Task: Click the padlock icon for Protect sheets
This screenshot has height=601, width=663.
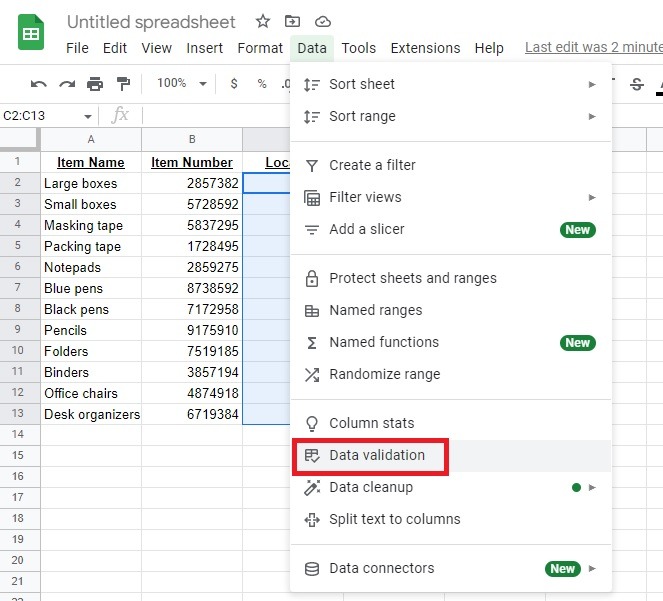Action: pos(312,278)
